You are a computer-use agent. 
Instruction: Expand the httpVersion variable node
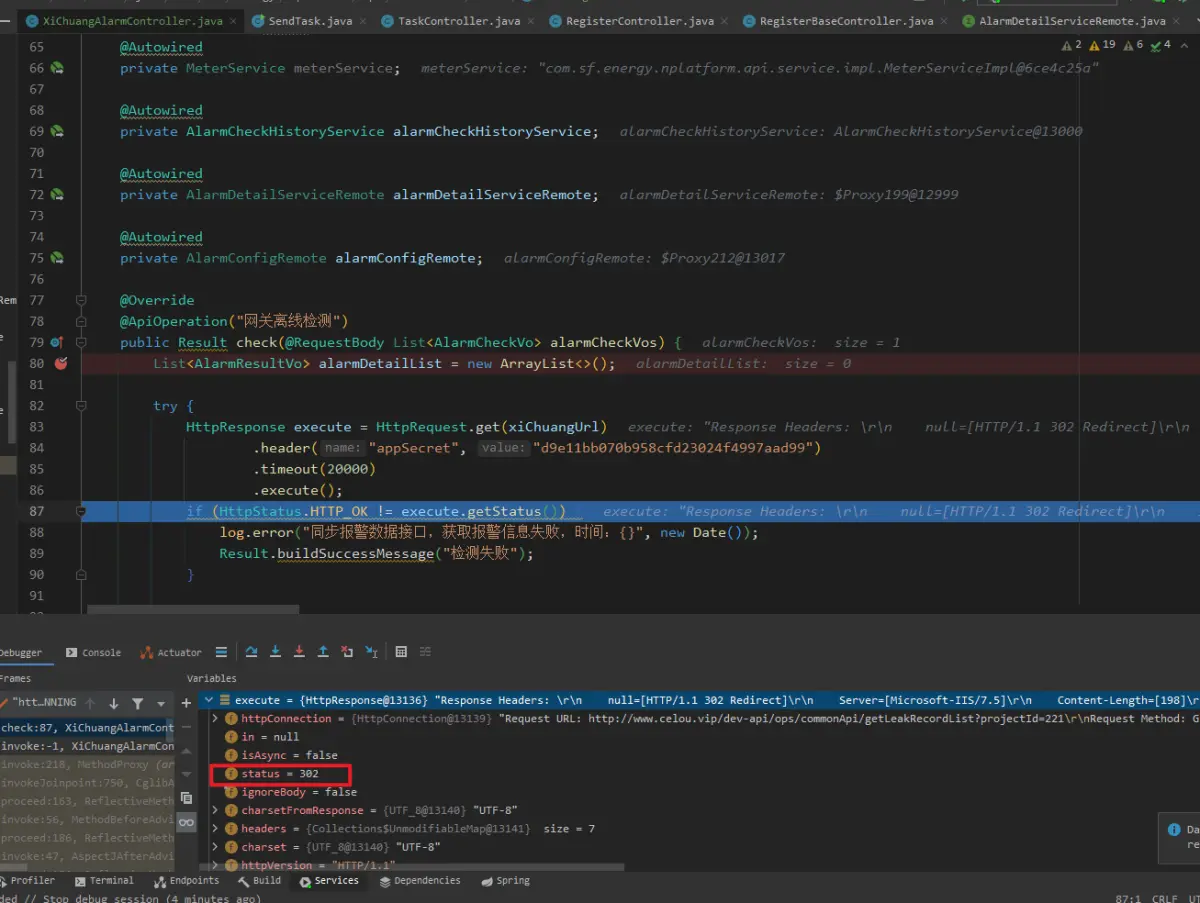[x=215, y=864]
